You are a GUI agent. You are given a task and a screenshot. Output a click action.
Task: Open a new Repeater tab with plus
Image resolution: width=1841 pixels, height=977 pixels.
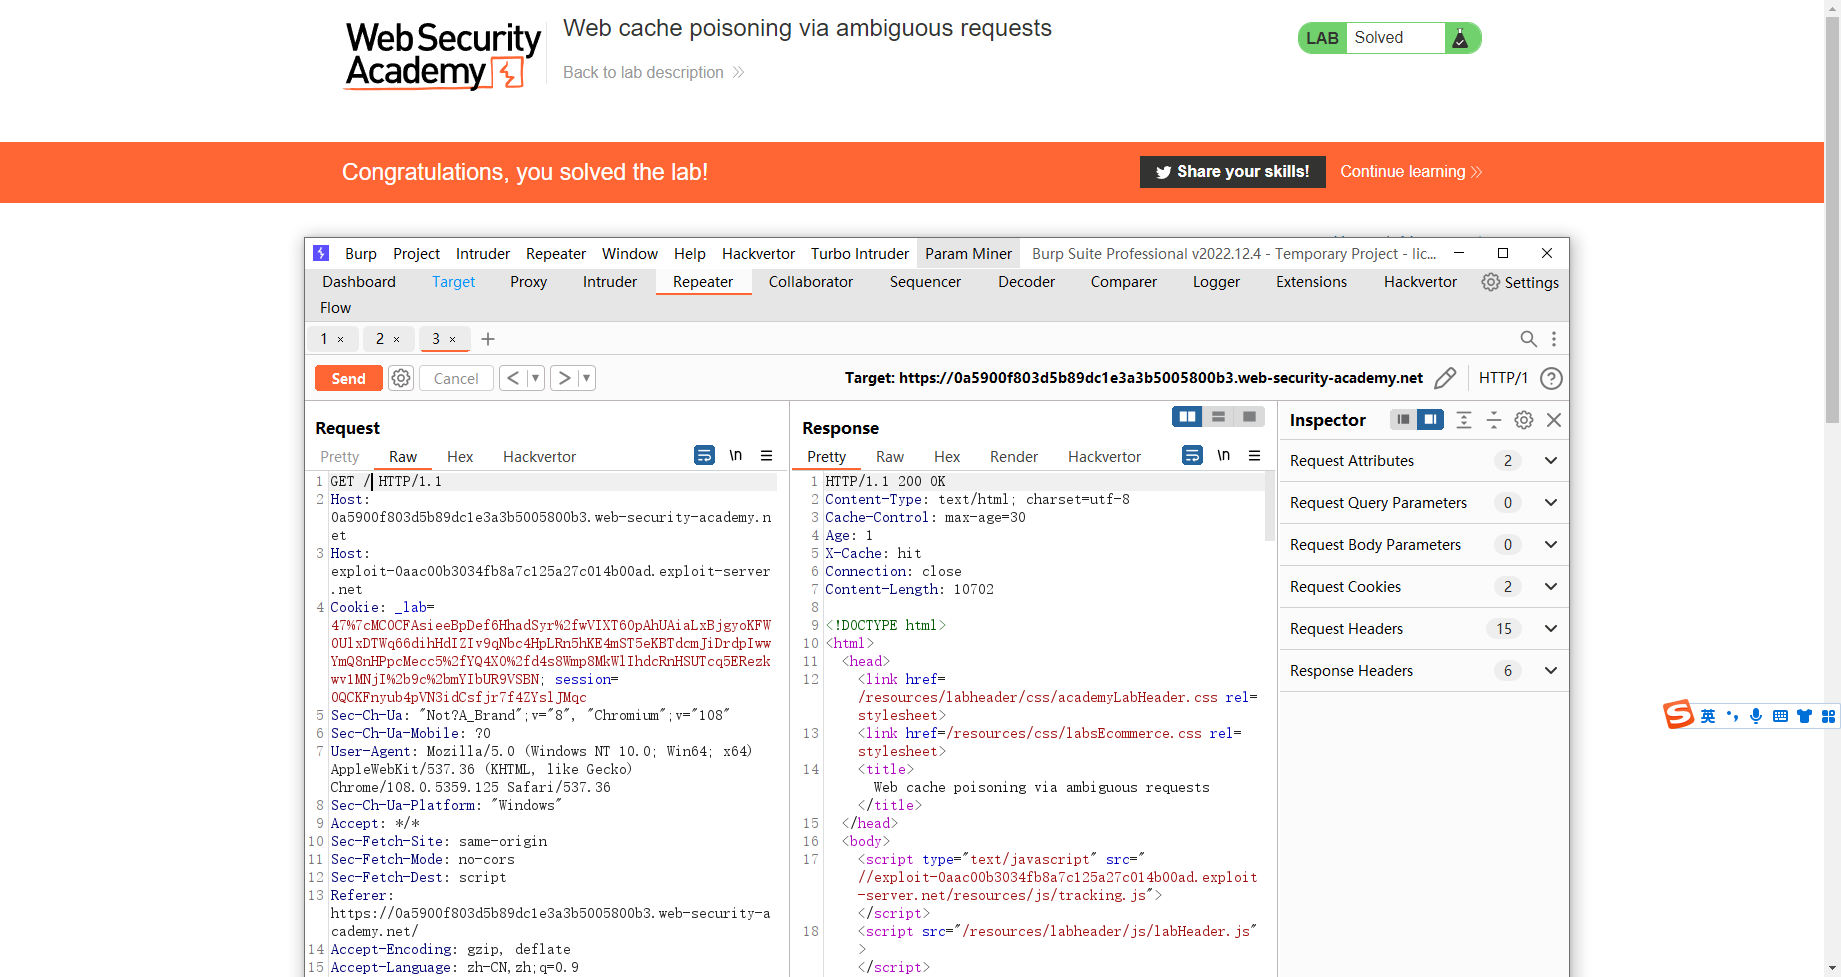click(x=487, y=339)
